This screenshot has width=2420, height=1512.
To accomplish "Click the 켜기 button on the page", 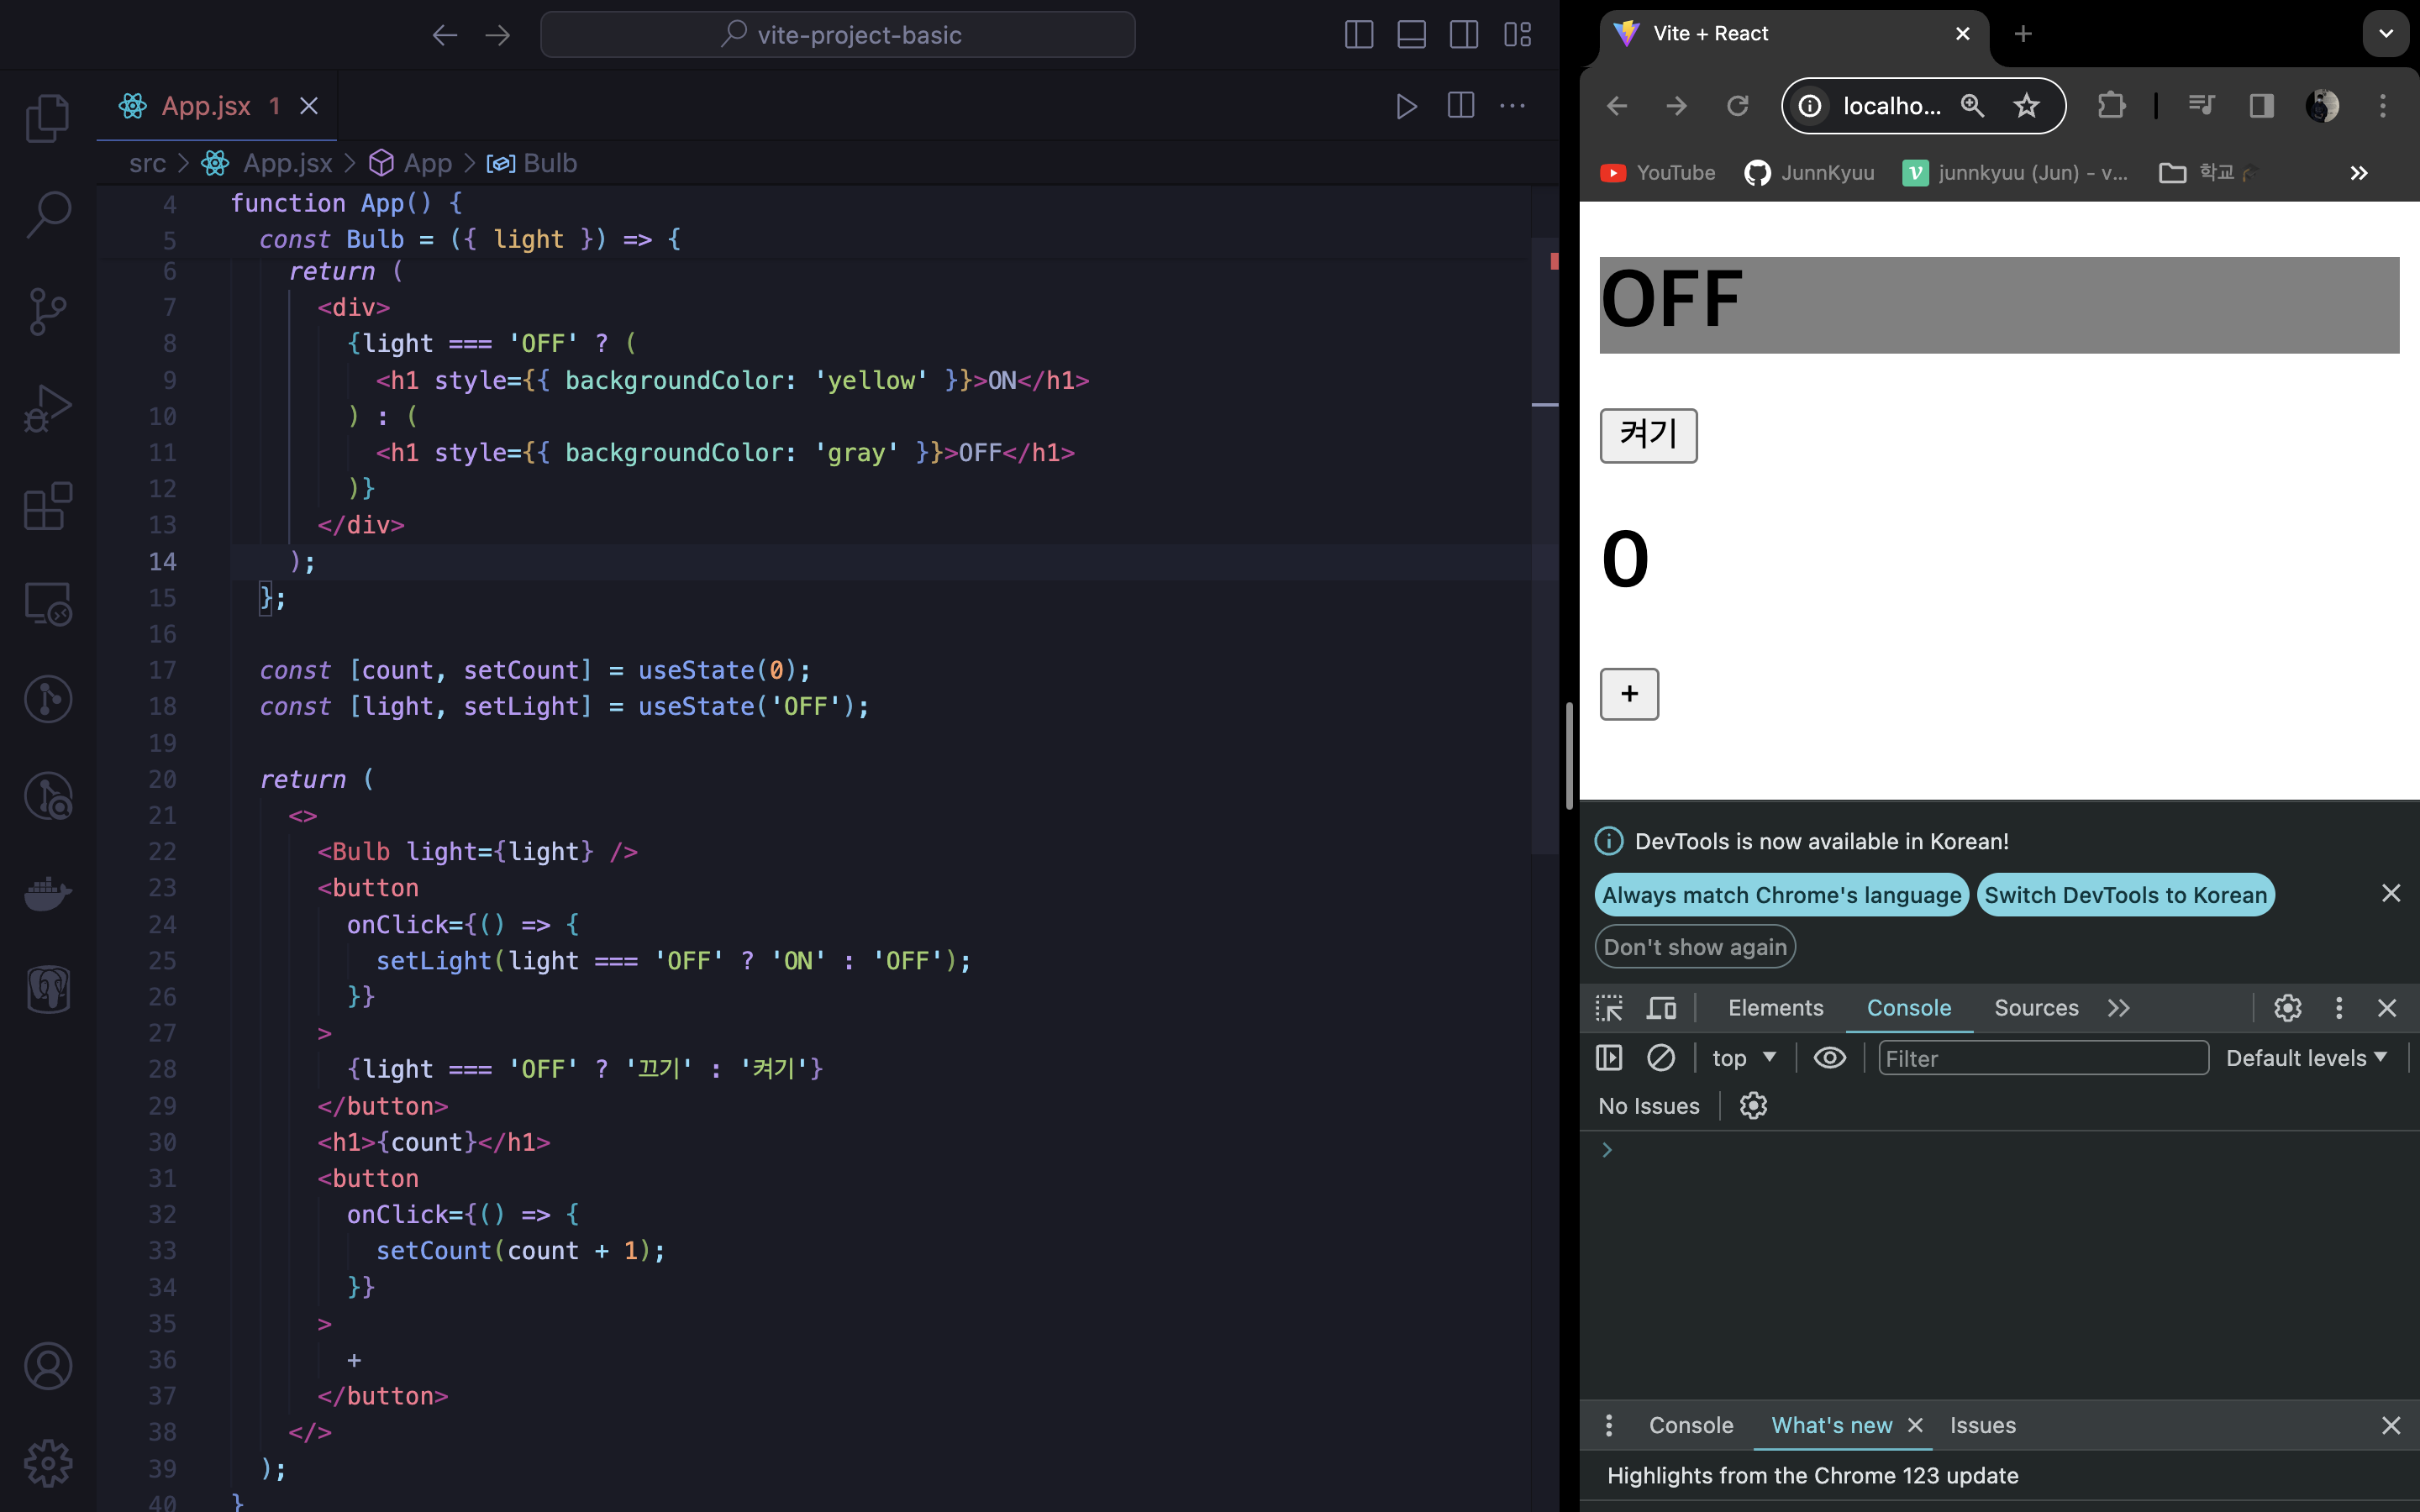I will point(1648,435).
